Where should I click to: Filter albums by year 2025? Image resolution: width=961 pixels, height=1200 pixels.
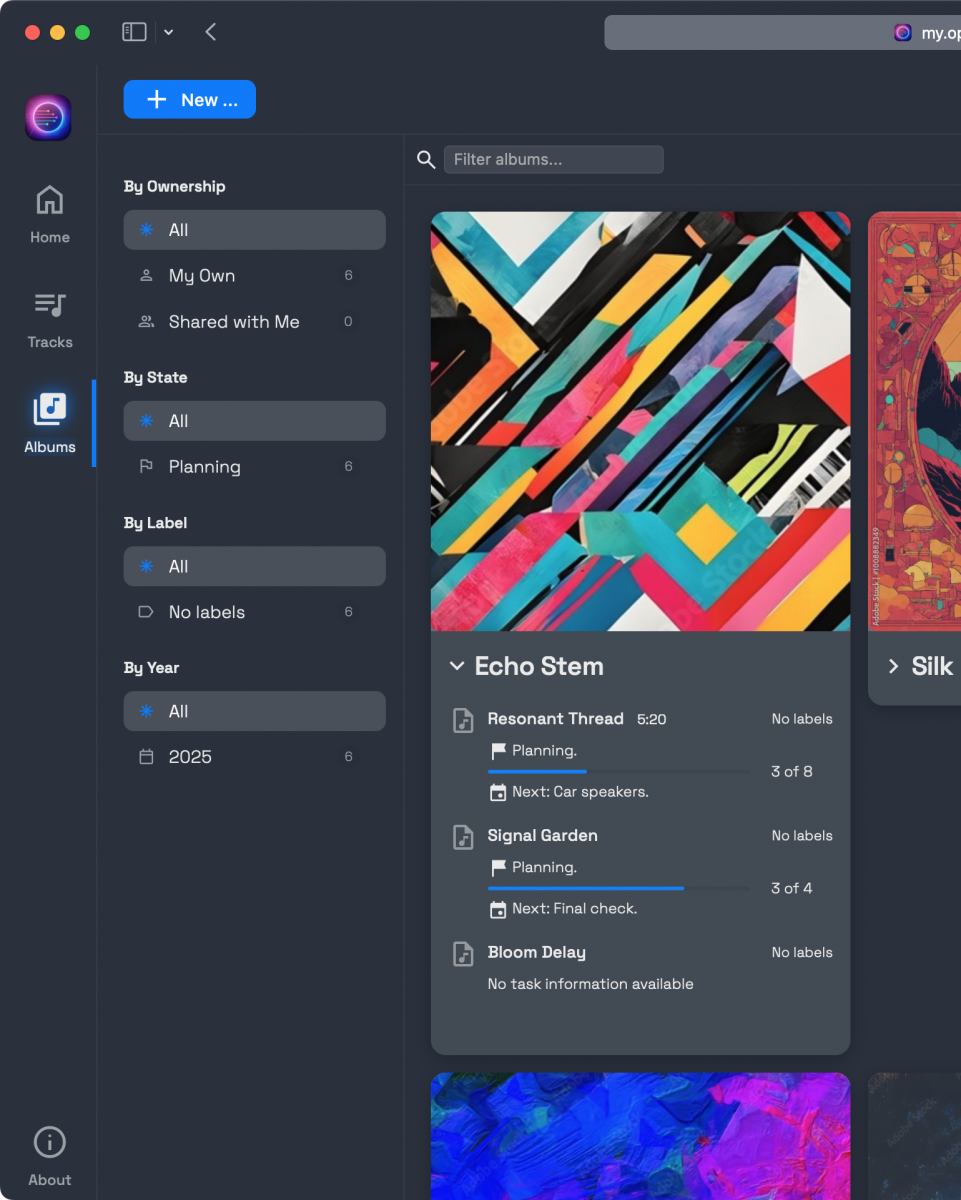coord(255,757)
